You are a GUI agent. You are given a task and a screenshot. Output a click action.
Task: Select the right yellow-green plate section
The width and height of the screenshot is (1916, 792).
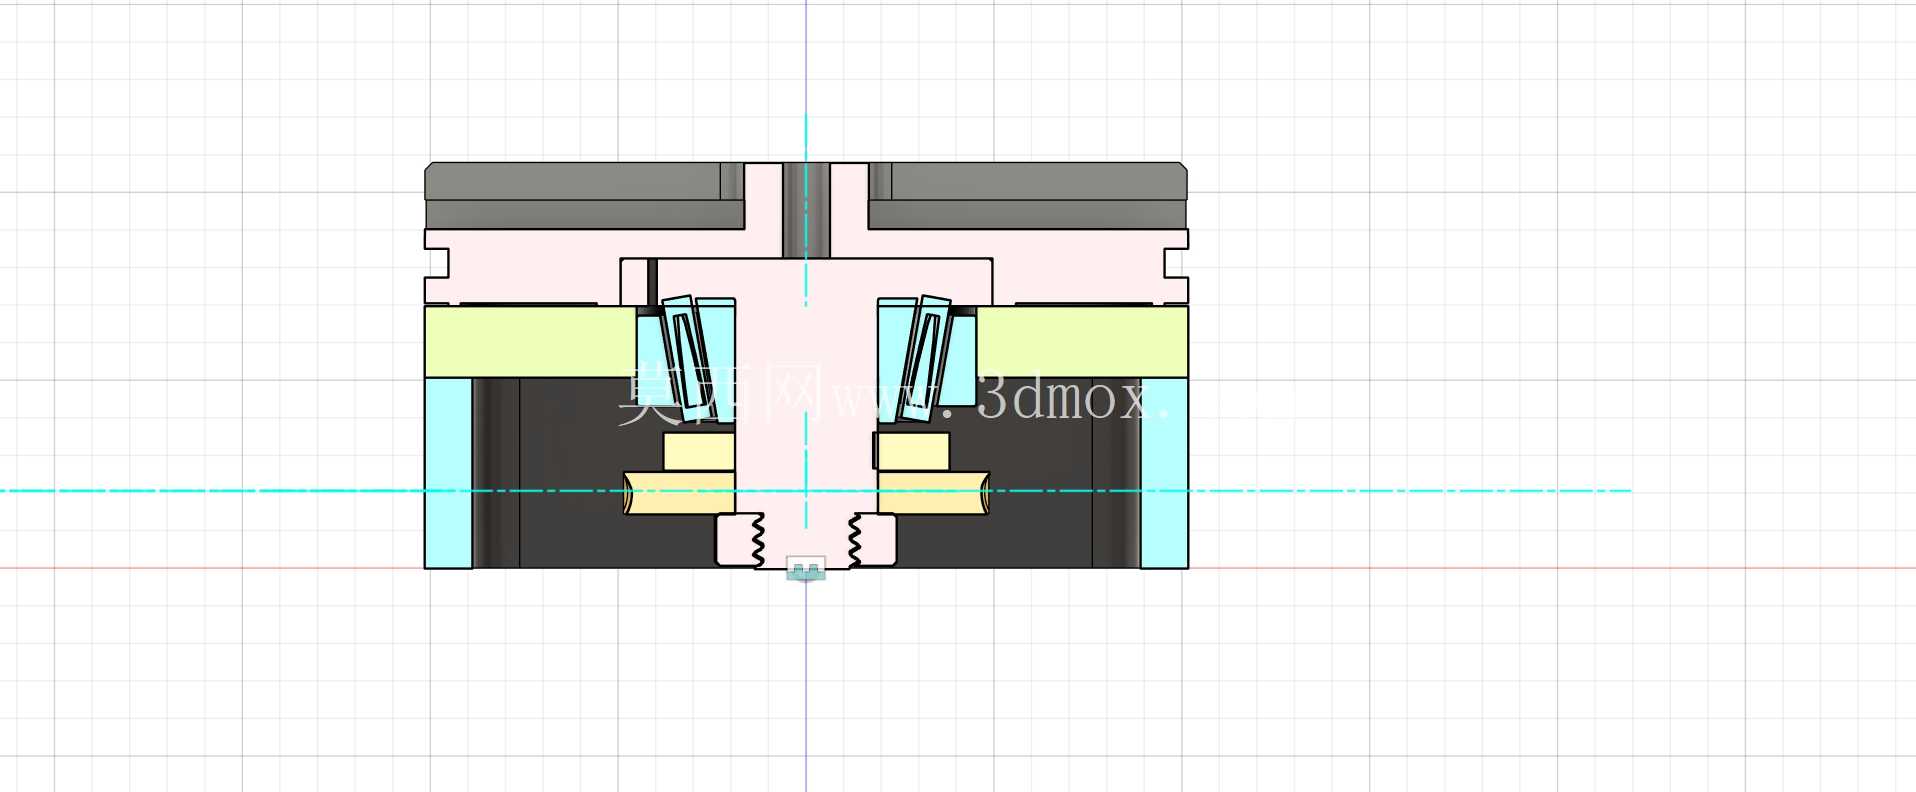(x=1082, y=342)
